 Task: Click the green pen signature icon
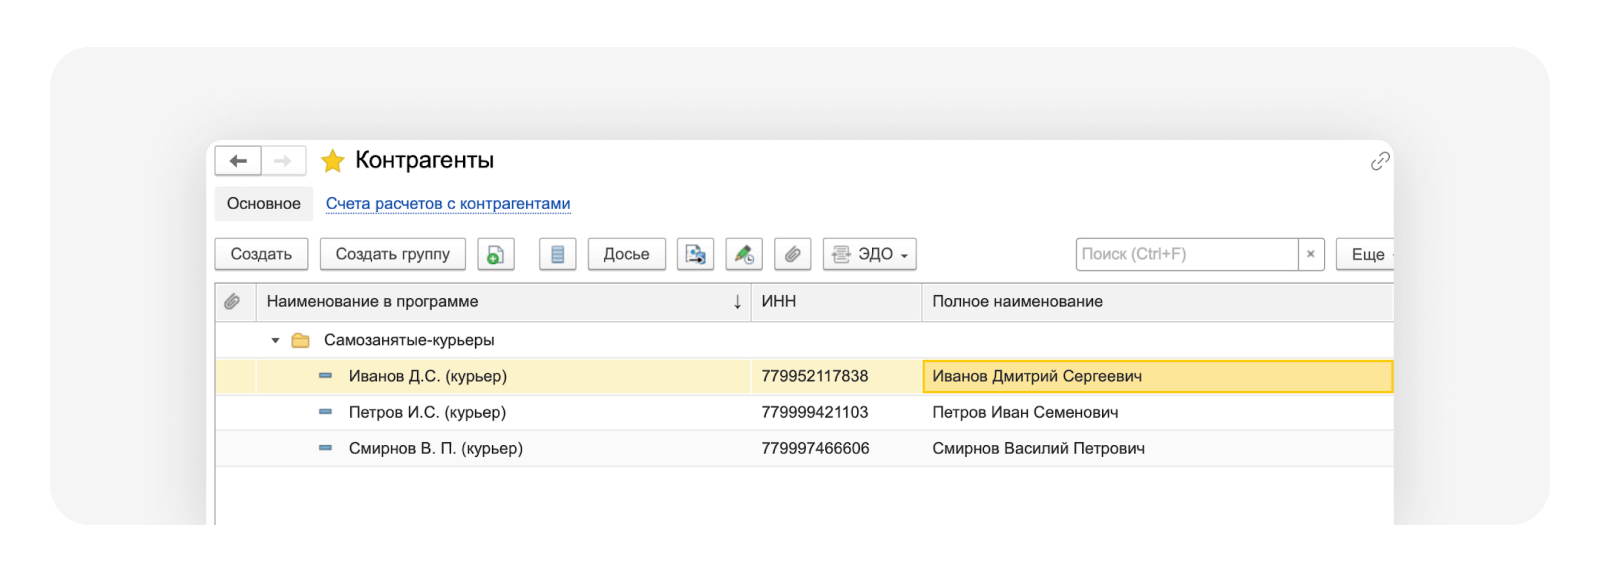[744, 254]
